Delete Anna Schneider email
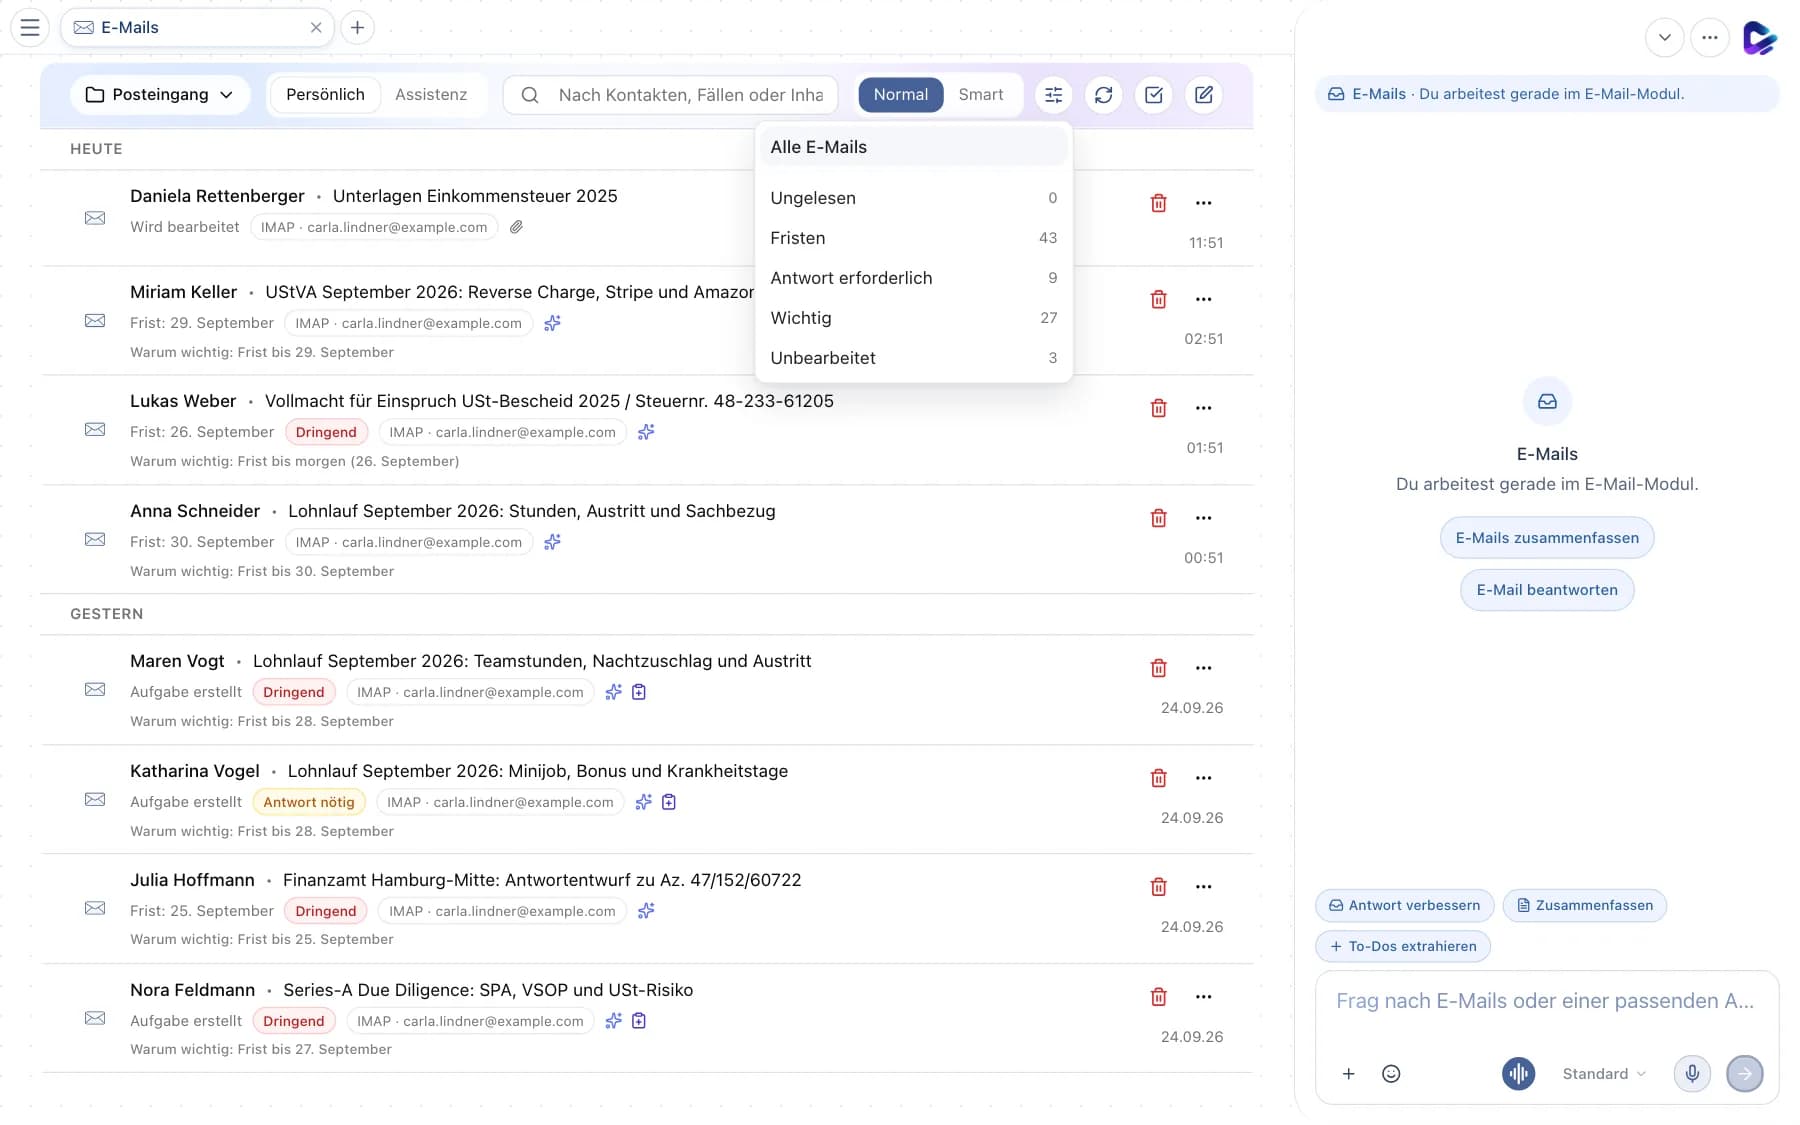The width and height of the screenshot is (1800, 1125). [1159, 518]
